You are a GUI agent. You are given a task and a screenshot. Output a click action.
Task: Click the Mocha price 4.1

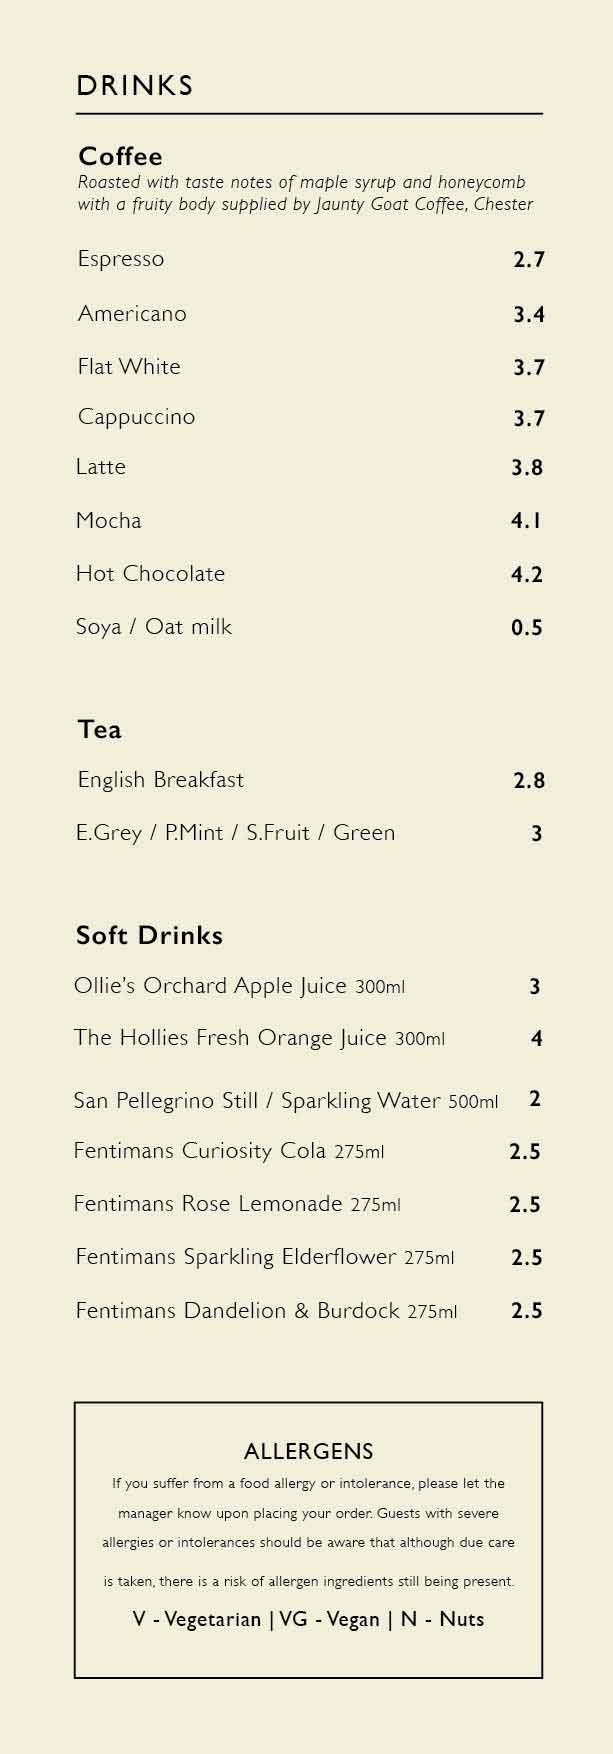click(526, 521)
